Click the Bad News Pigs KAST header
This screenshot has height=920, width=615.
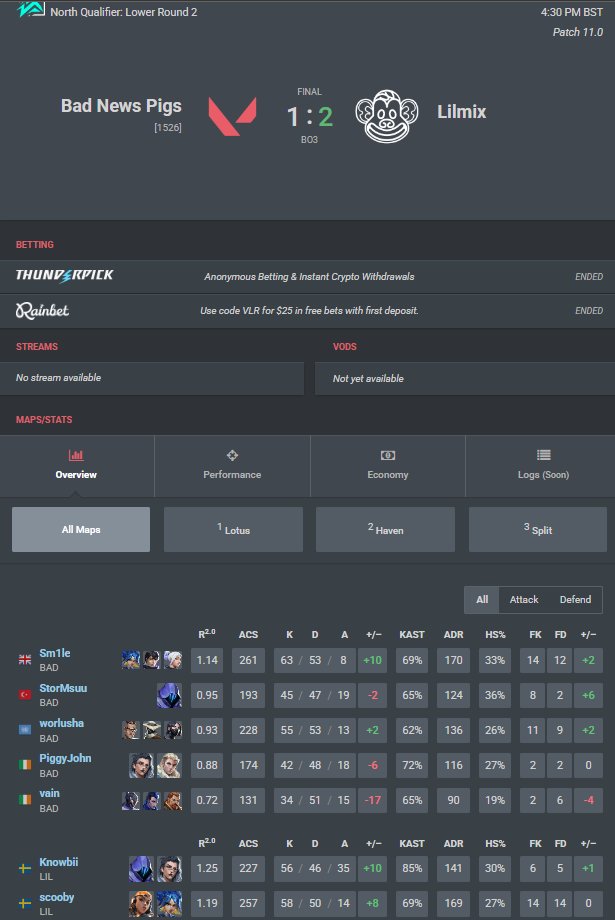click(412, 634)
